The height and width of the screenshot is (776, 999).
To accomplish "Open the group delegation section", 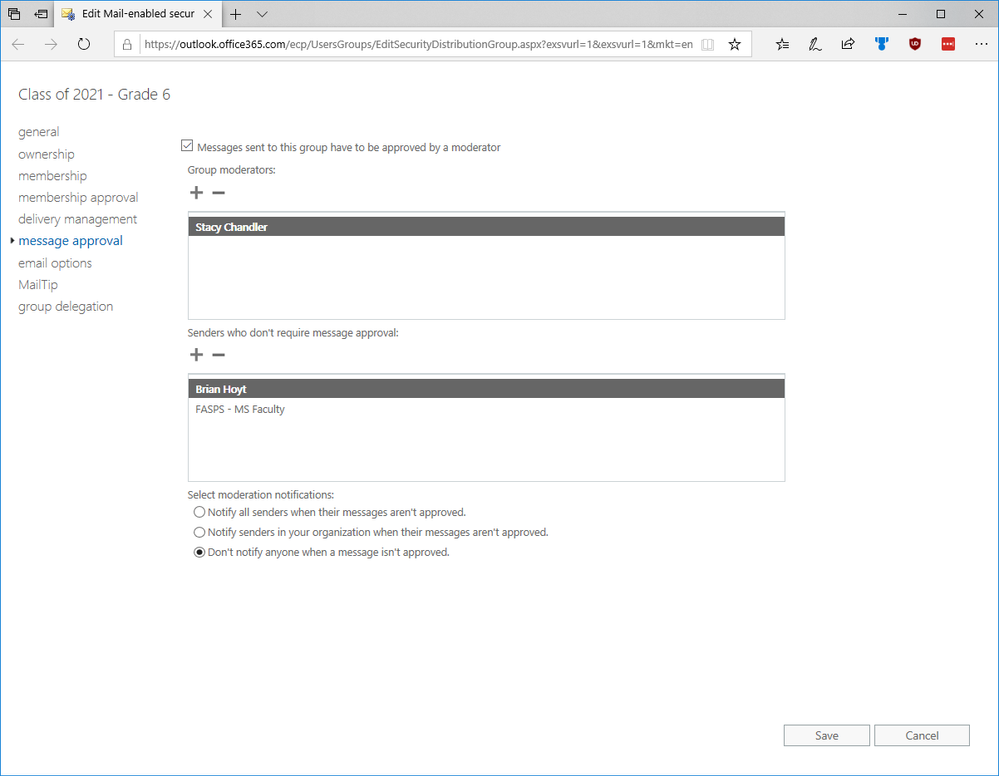I will coord(66,306).
